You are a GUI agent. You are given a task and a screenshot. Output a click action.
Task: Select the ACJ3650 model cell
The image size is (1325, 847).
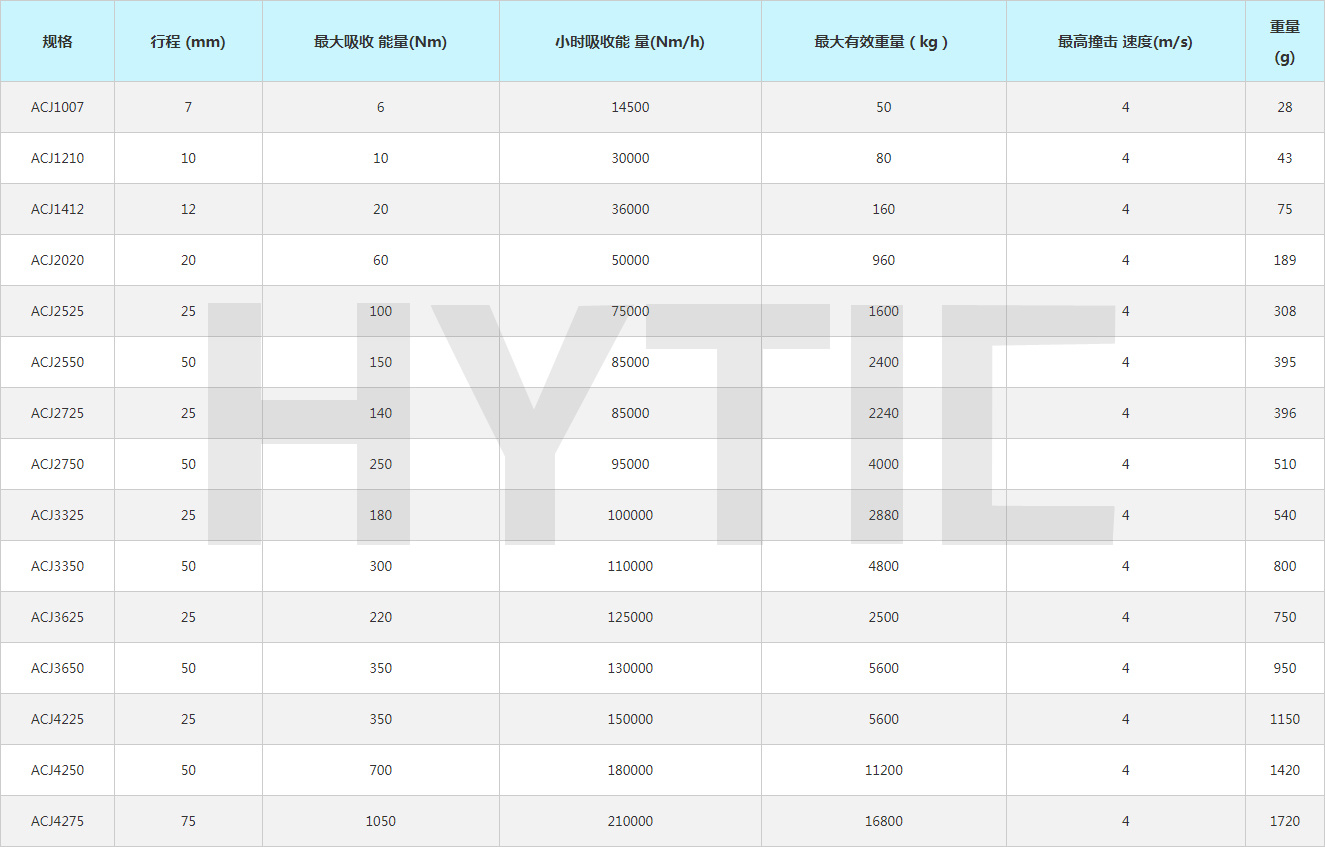pyautogui.click(x=57, y=668)
